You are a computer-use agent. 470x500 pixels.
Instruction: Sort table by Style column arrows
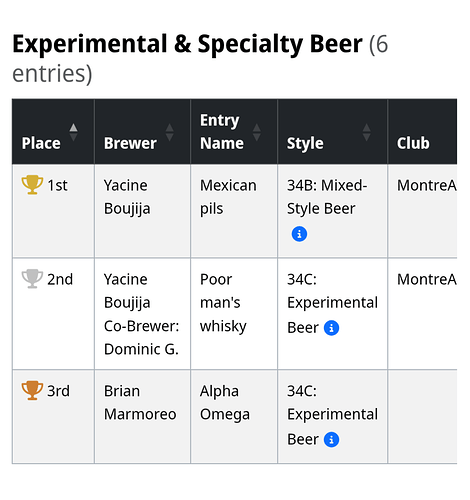[366, 132]
